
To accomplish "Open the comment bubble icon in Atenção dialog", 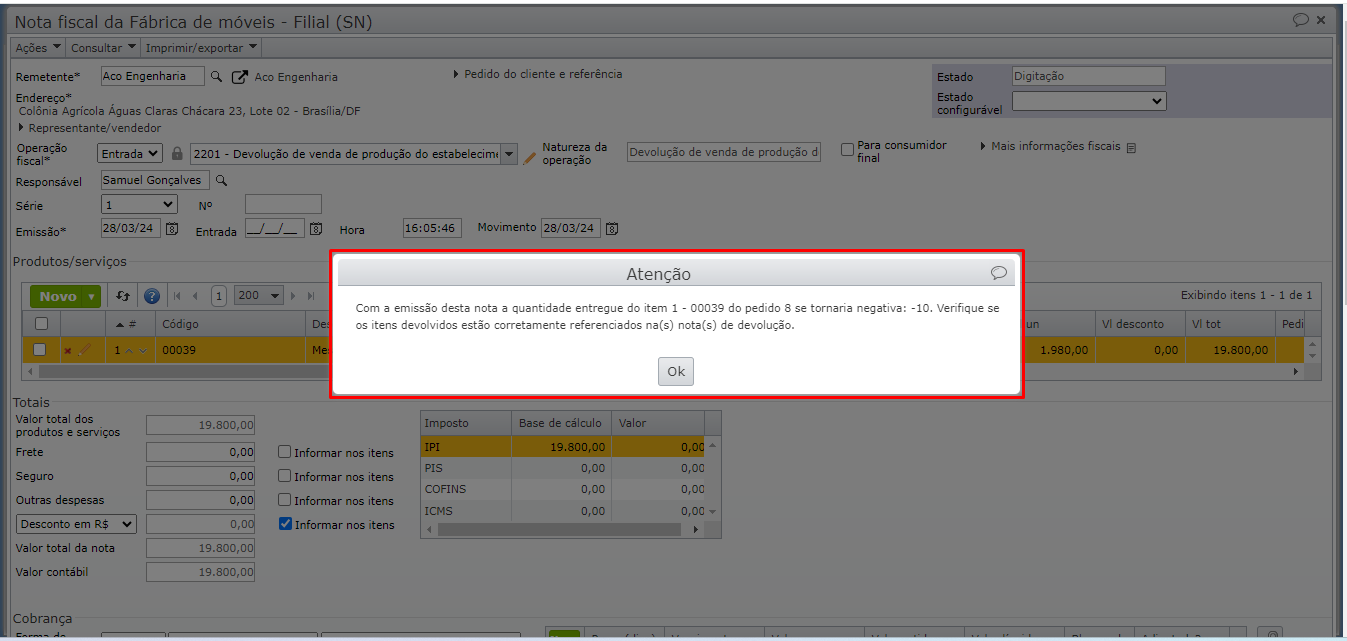I will coord(998,273).
